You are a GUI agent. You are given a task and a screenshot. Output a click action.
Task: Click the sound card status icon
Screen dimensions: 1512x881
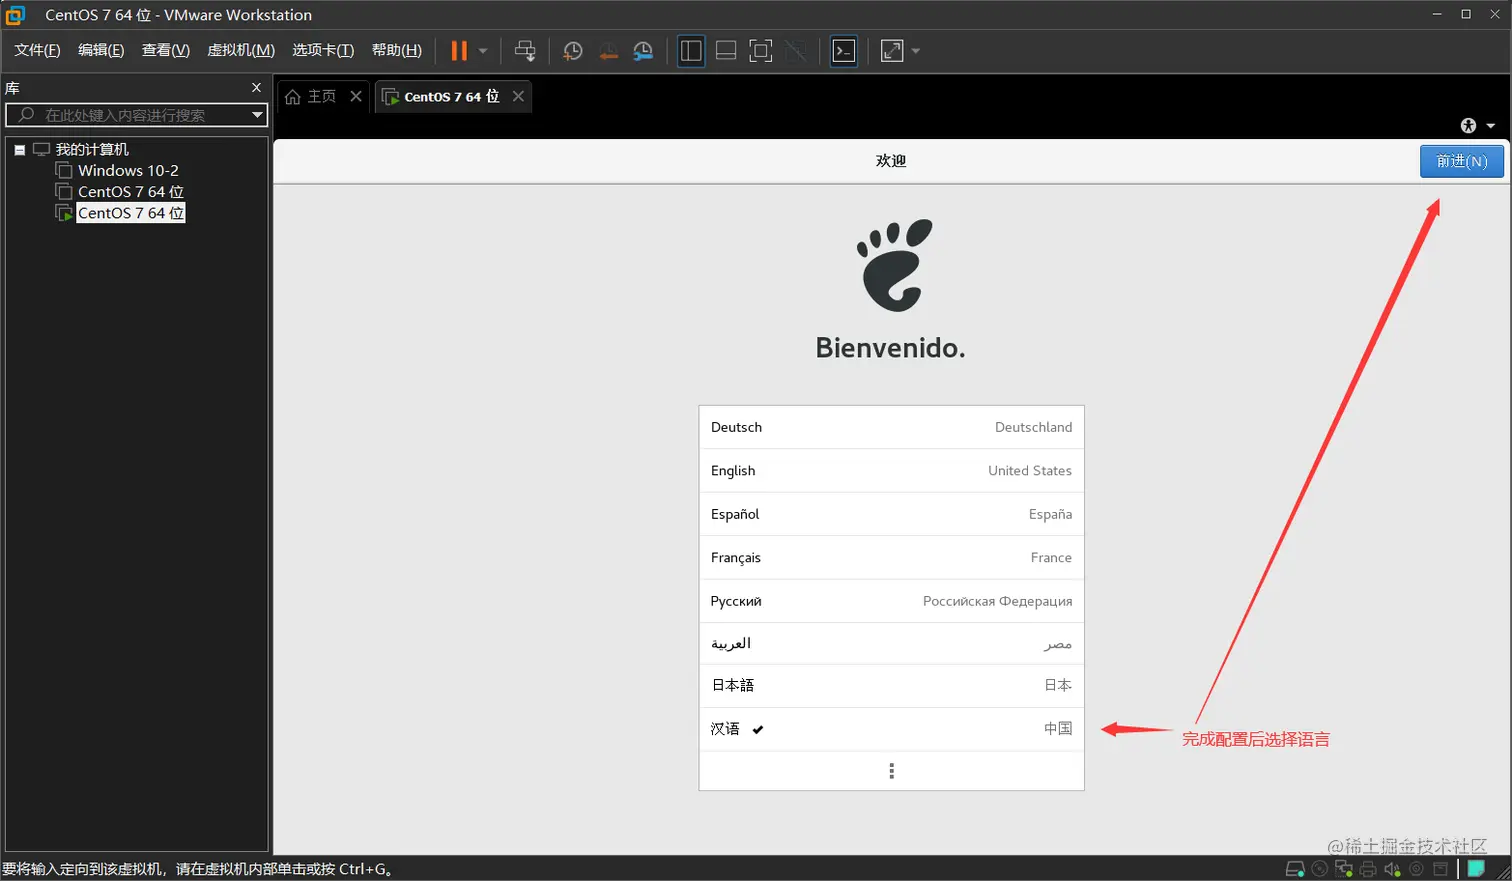(x=1392, y=869)
